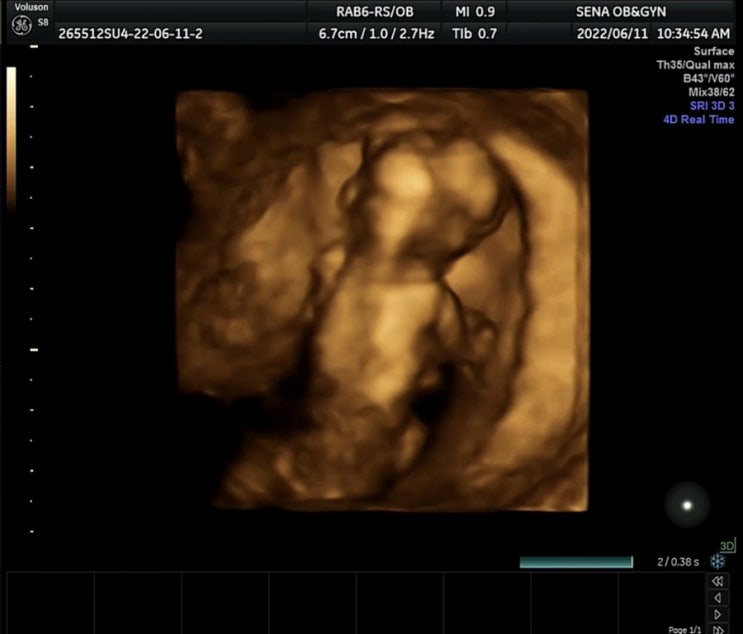This screenshot has width=743, height=634.
Task: Click the light source position sphere
Action: click(x=687, y=505)
